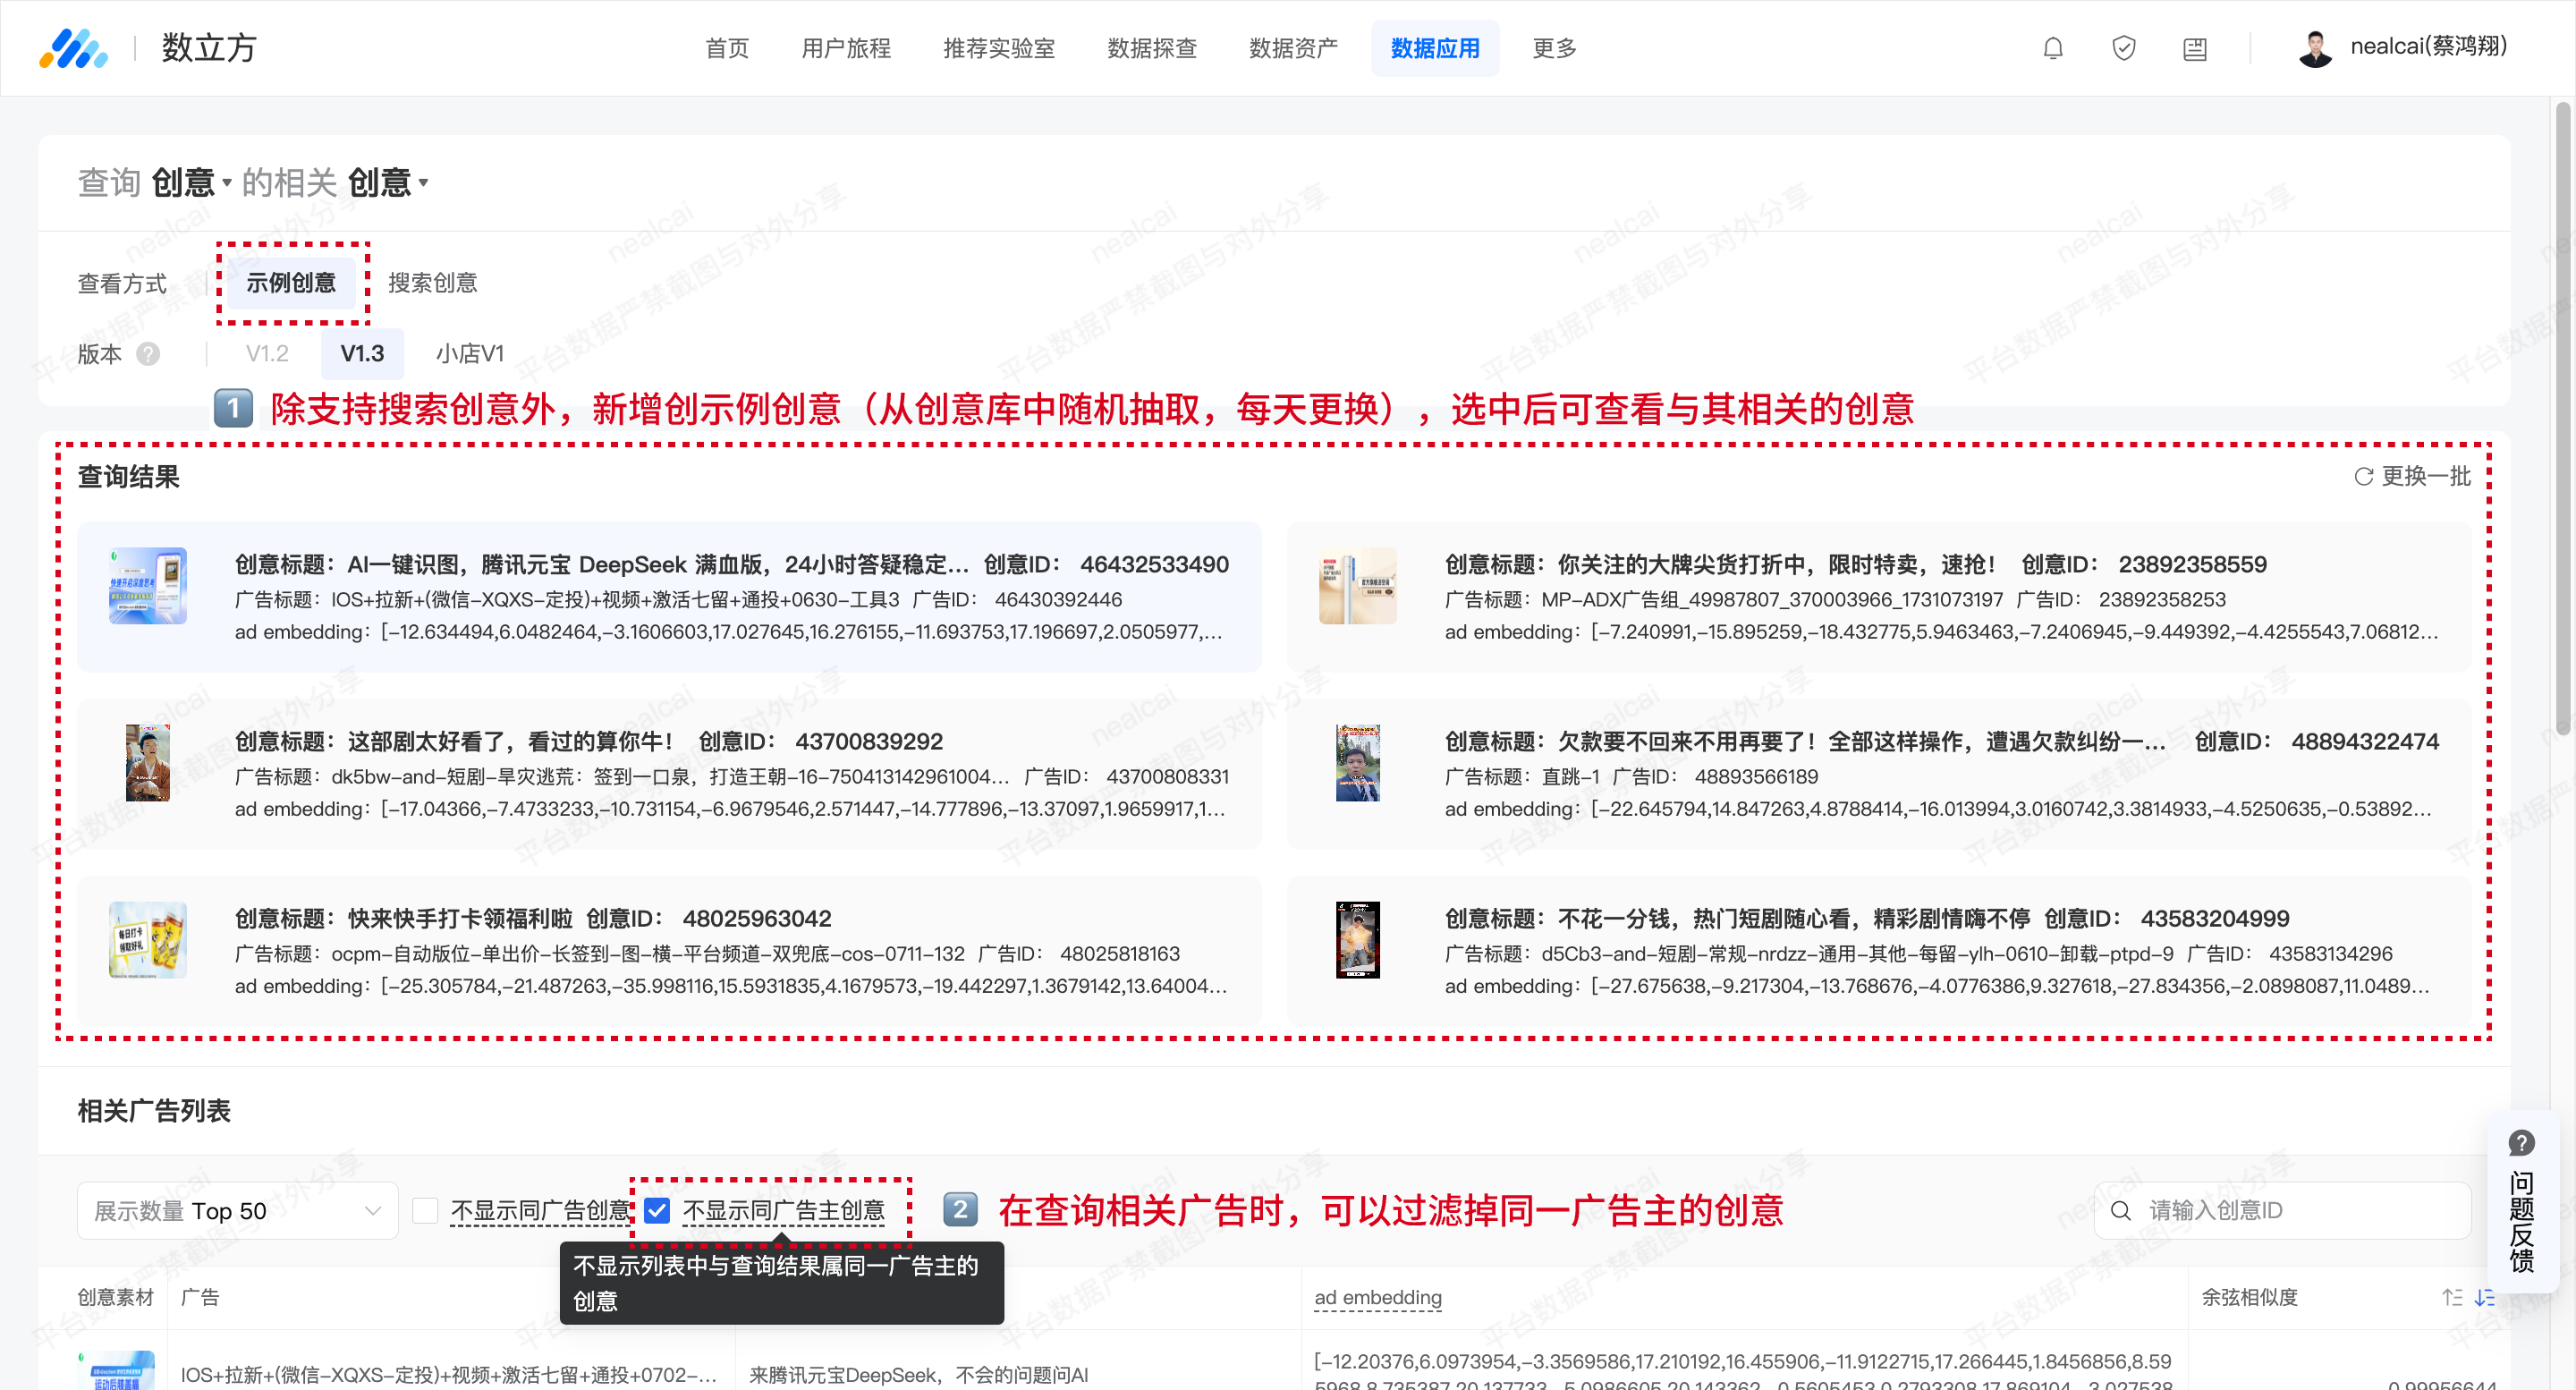Expand the related 创意 type dropdown

click(x=388, y=183)
